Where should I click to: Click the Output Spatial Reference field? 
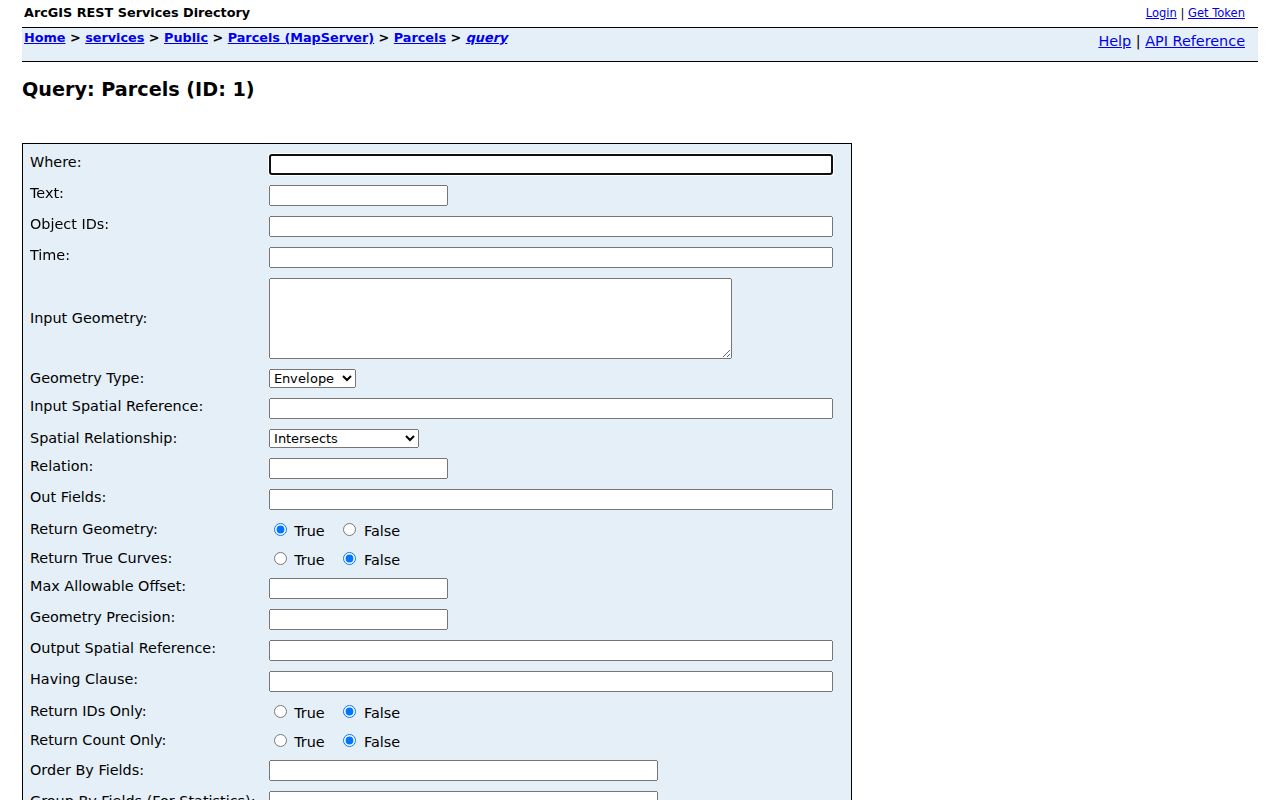tap(551, 650)
